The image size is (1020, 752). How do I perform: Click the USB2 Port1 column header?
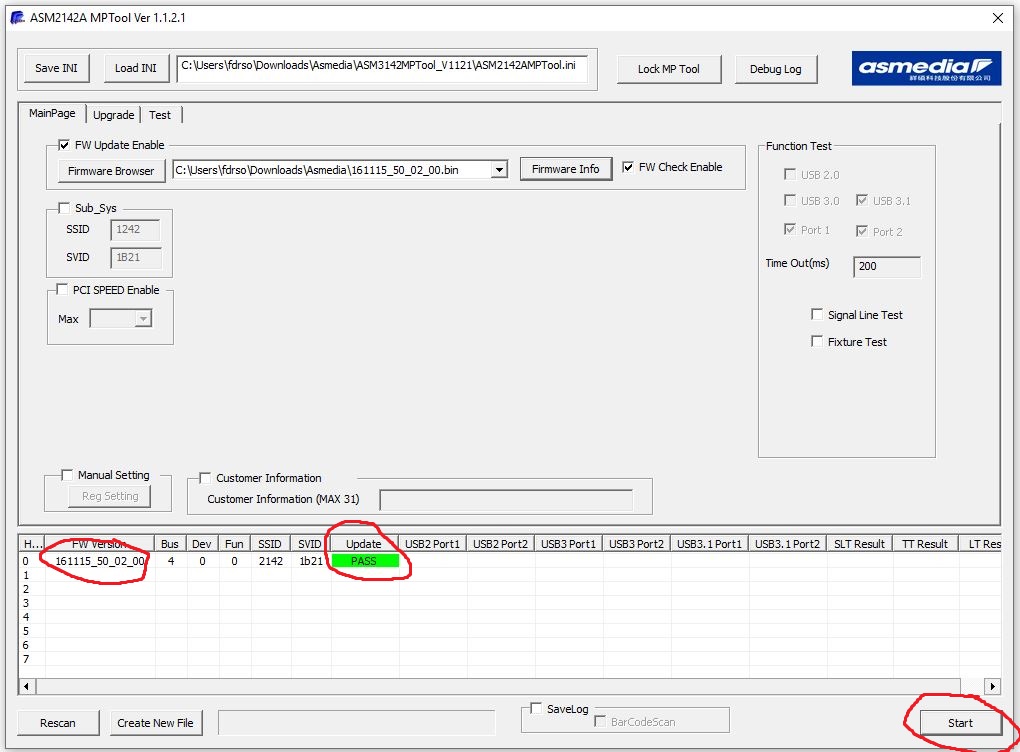[x=433, y=544]
